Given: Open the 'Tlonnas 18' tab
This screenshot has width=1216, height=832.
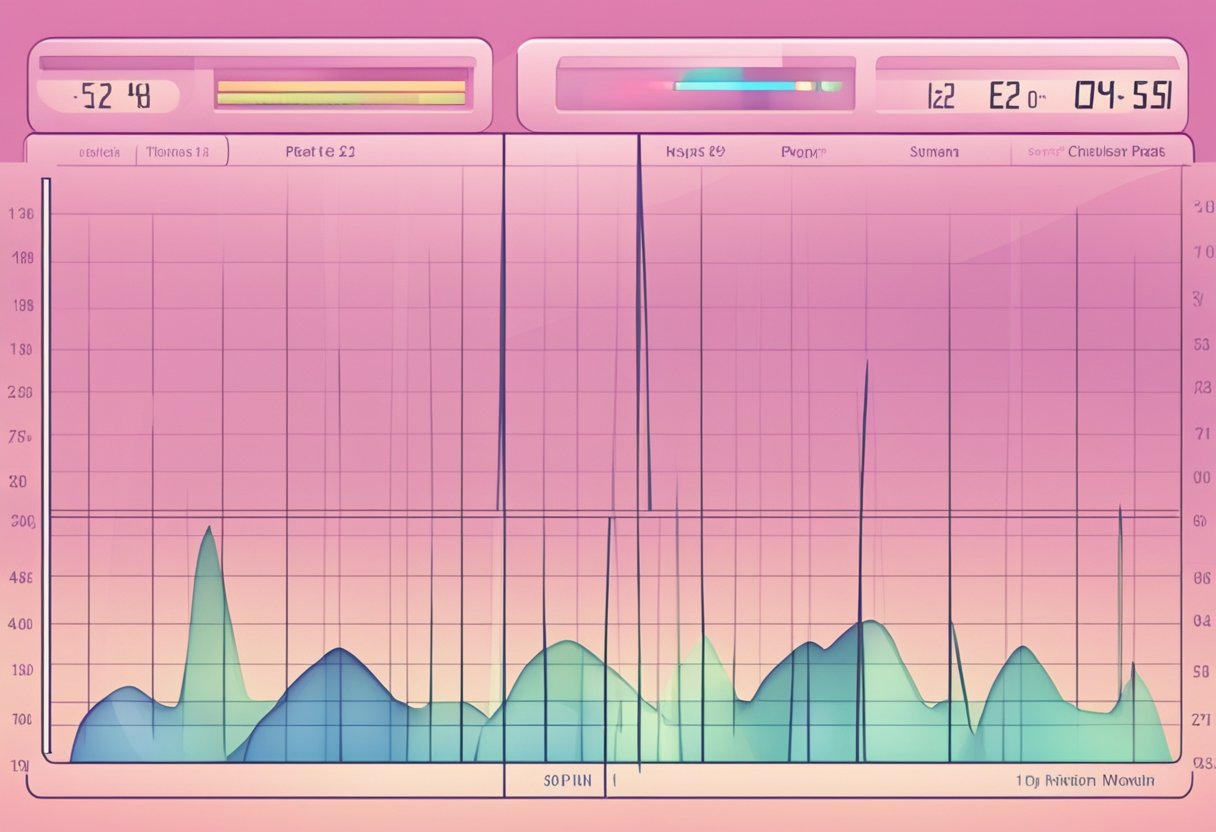Looking at the screenshot, I should (177, 153).
